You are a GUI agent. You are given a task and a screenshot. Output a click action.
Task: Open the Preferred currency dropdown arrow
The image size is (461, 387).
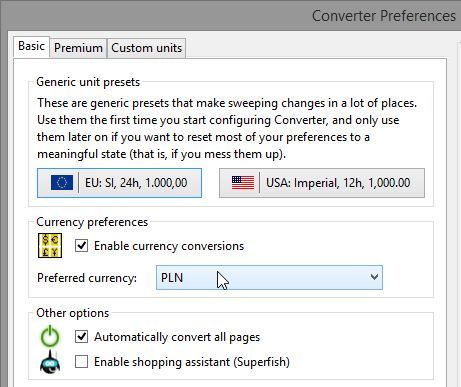click(x=374, y=277)
